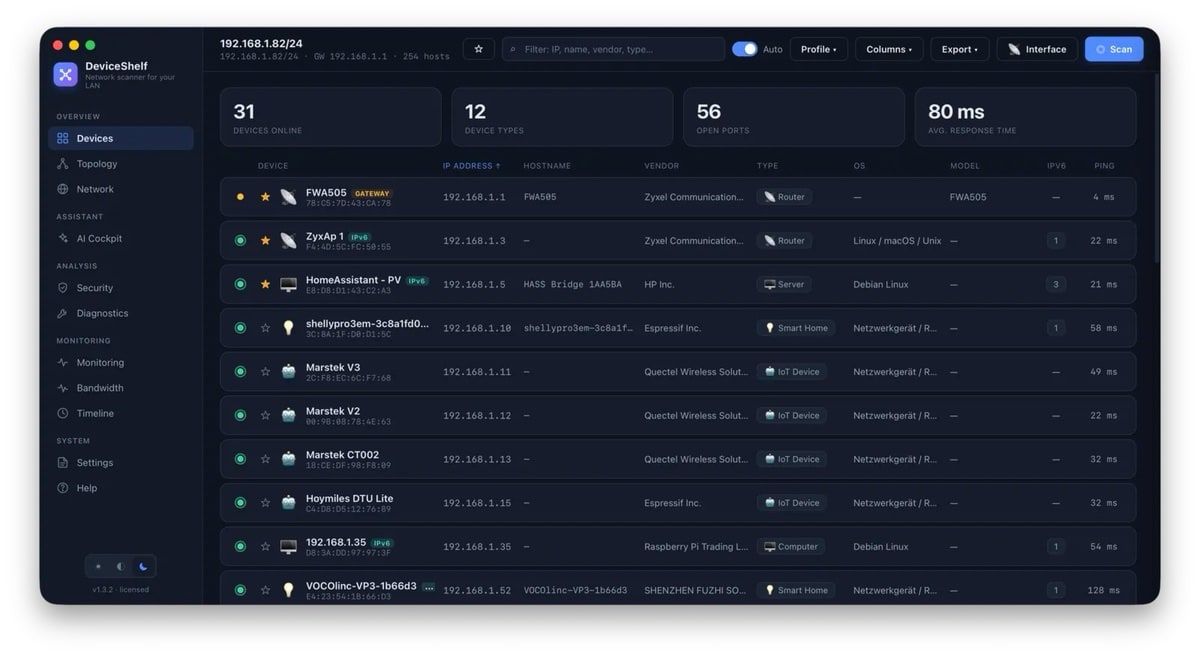The image size is (1200, 657).
Task: Click the filter search field
Action: pos(613,49)
